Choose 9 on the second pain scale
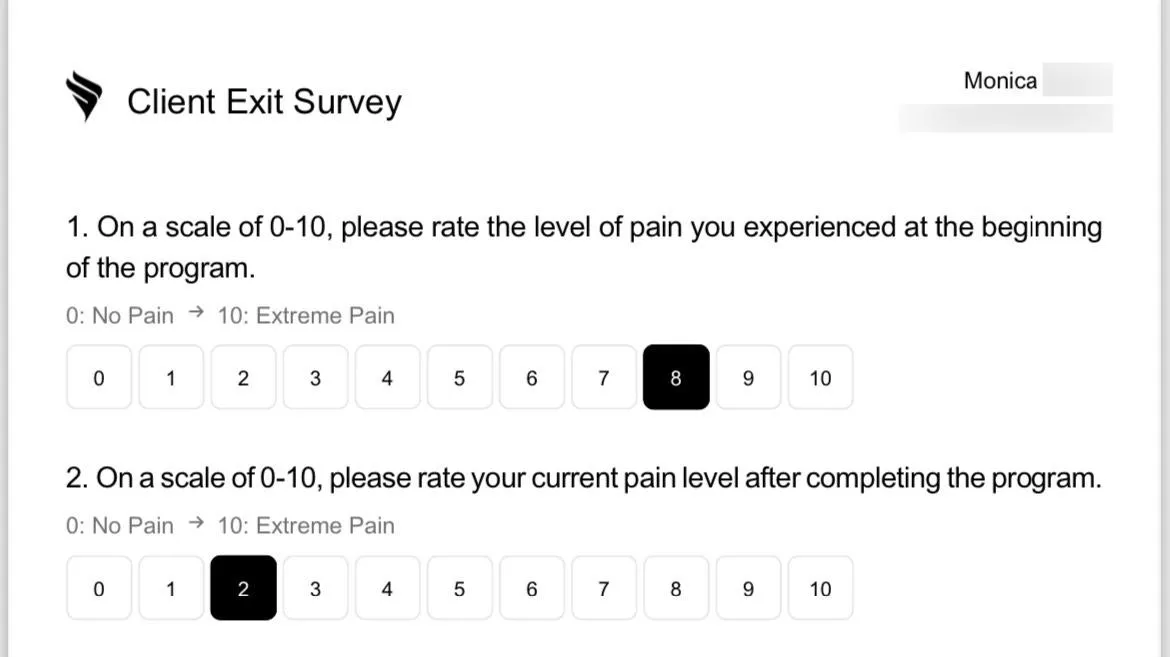The width and height of the screenshot is (1170, 657). (x=748, y=588)
